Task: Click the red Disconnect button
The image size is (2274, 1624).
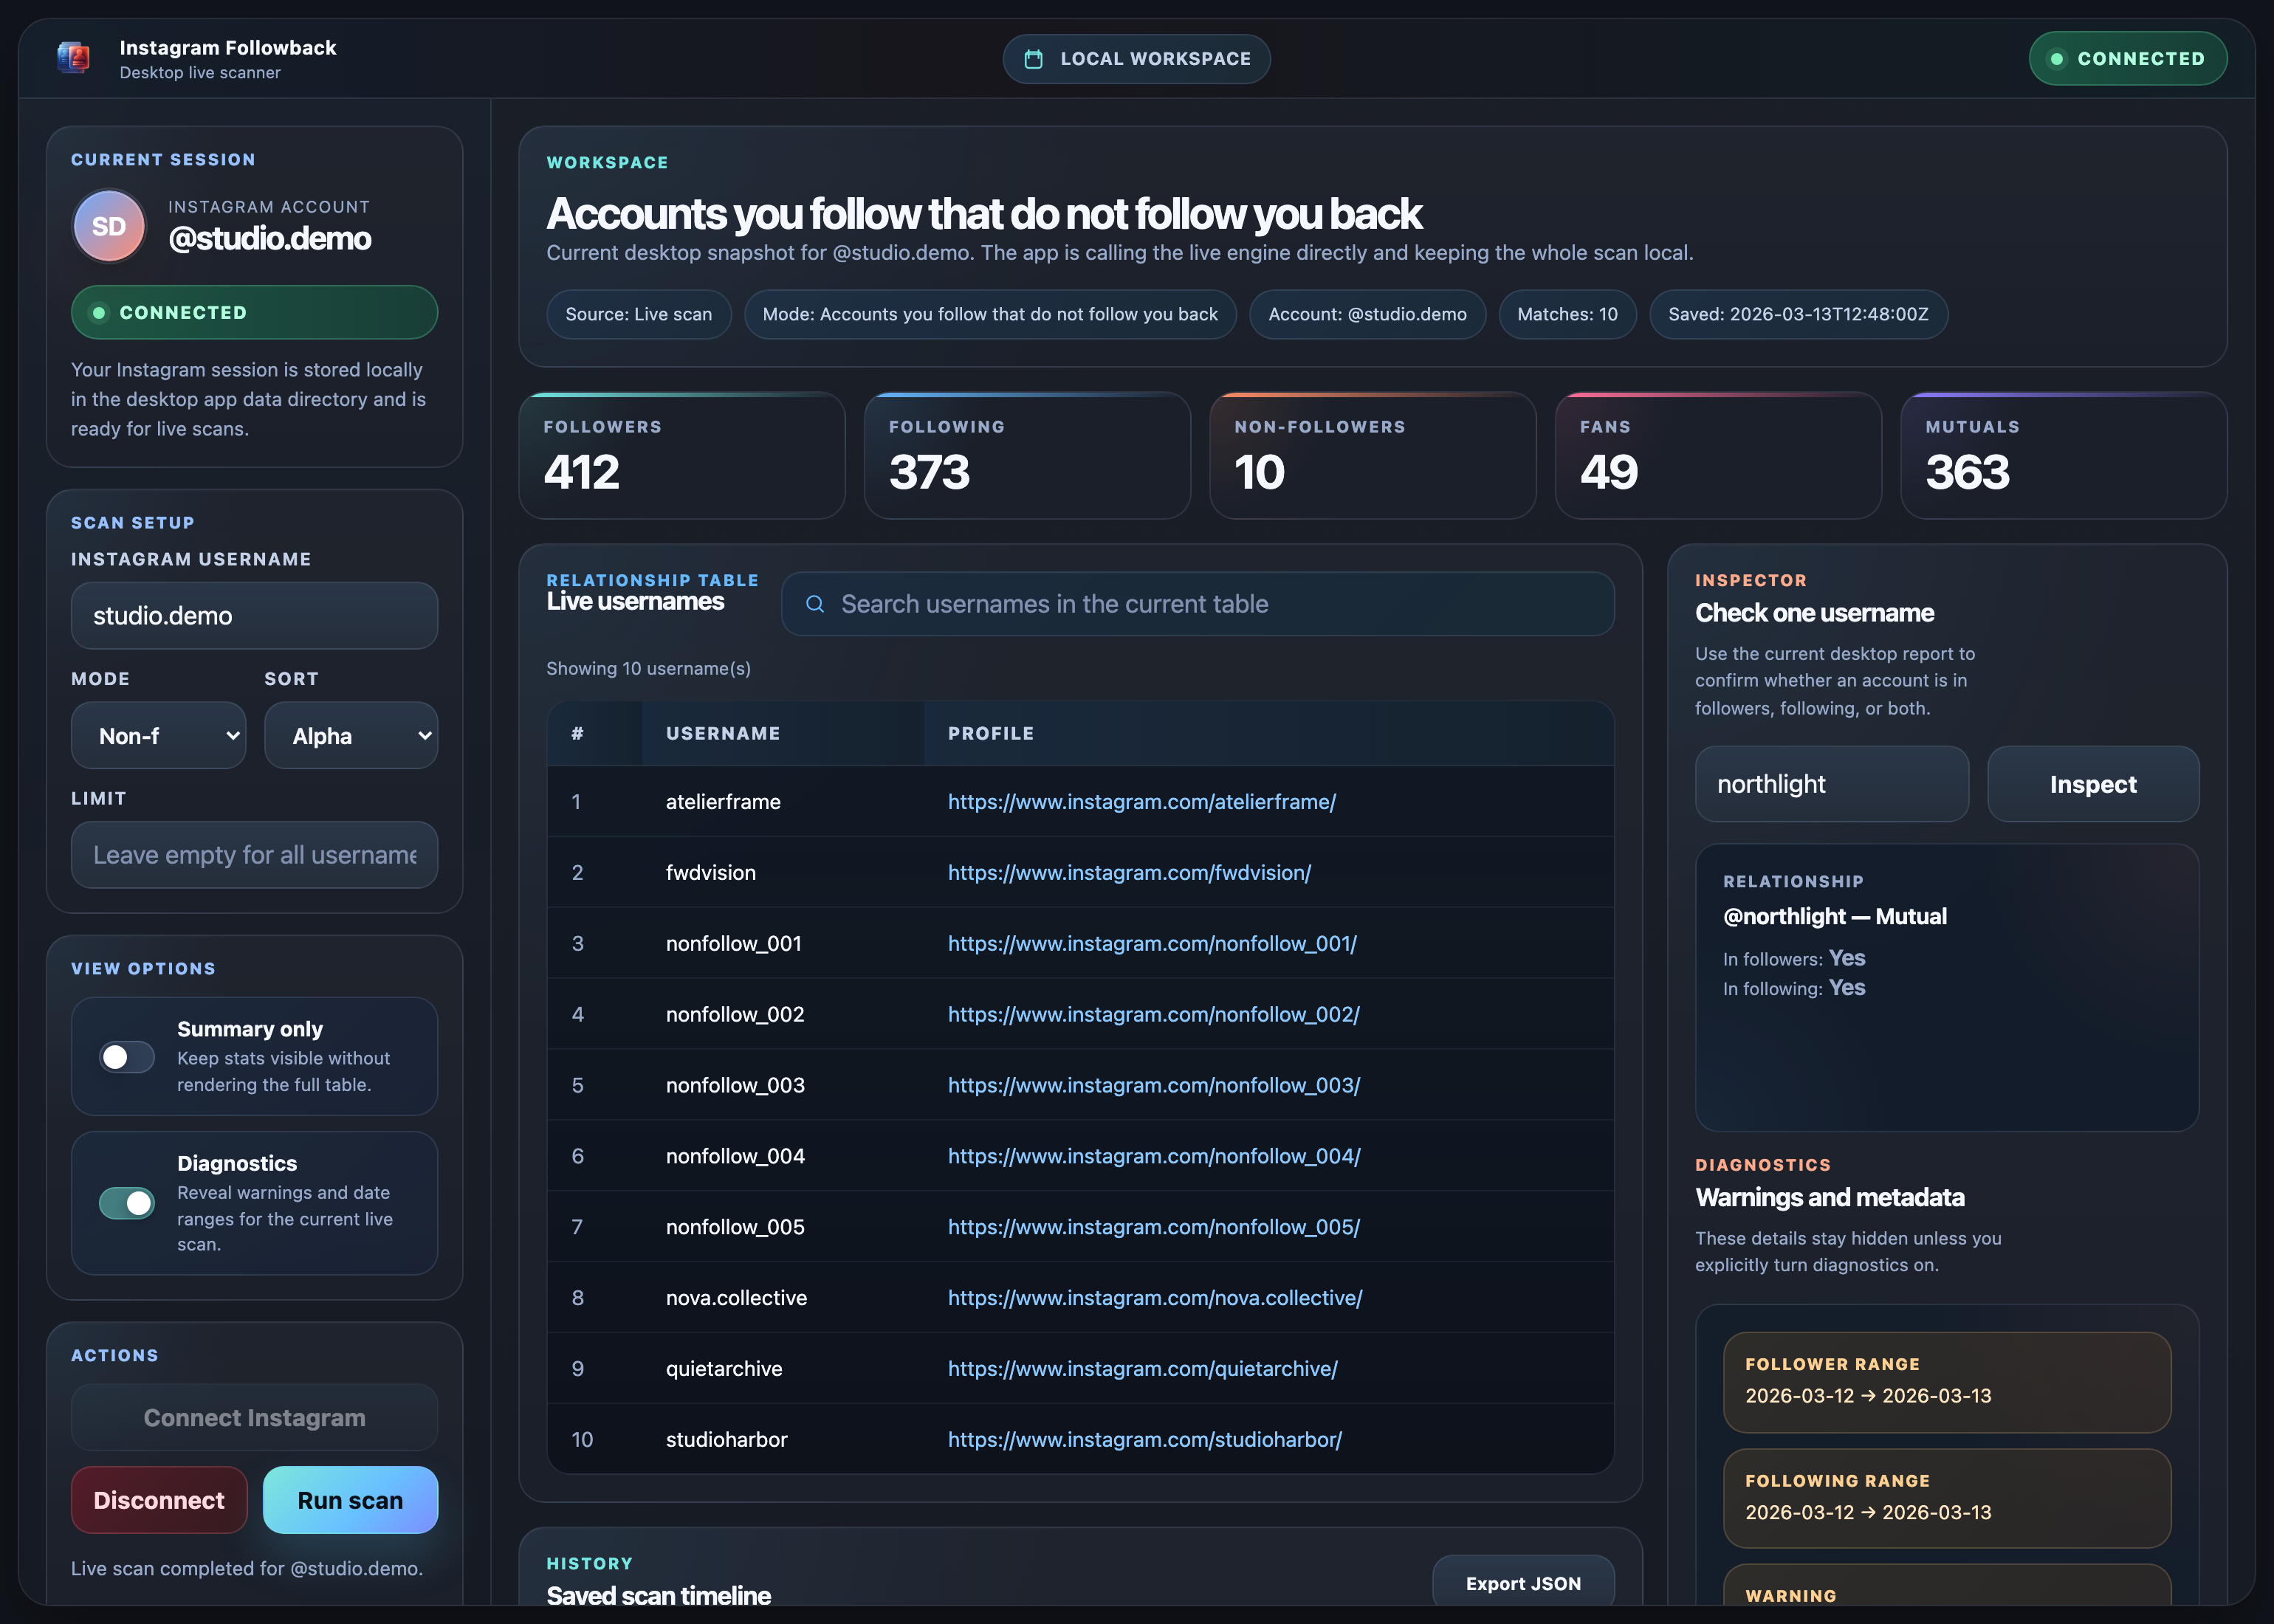Action: point(159,1500)
